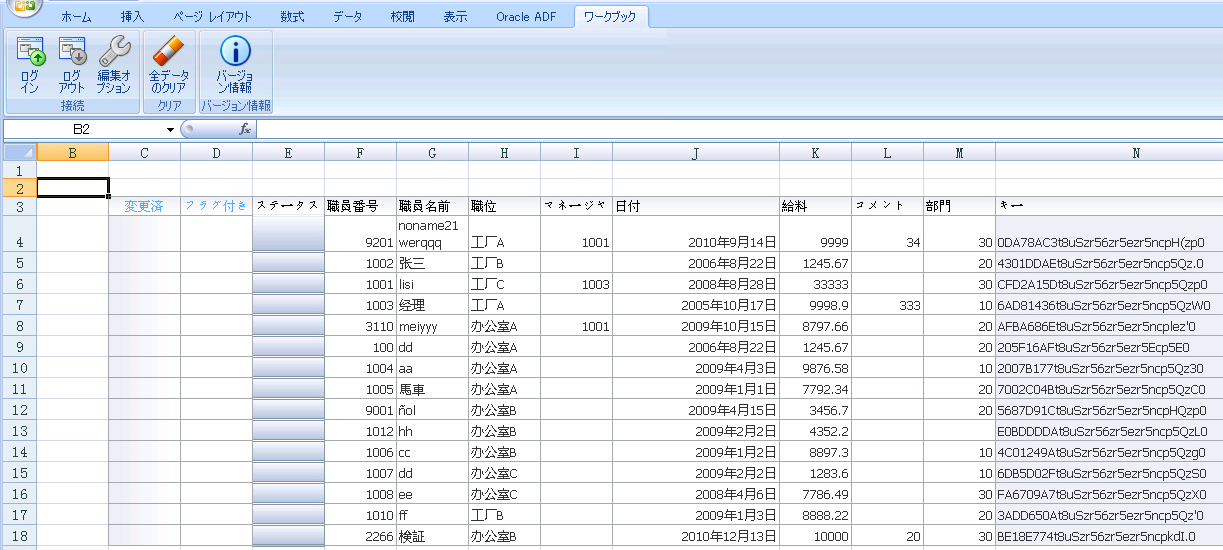The height and width of the screenshot is (550, 1223).
Task: Select the ワークブック tab
Action: (x=610, y=17)
